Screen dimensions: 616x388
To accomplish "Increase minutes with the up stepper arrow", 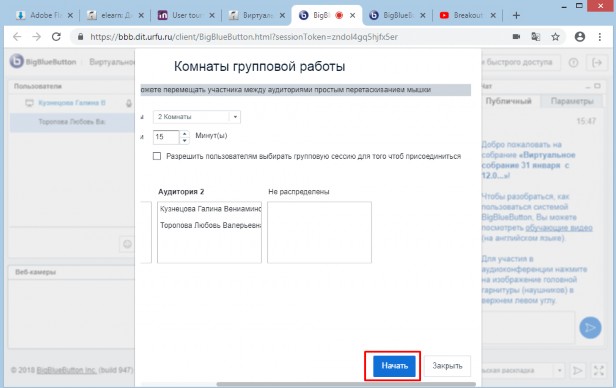I will click(x=185, y=134).
